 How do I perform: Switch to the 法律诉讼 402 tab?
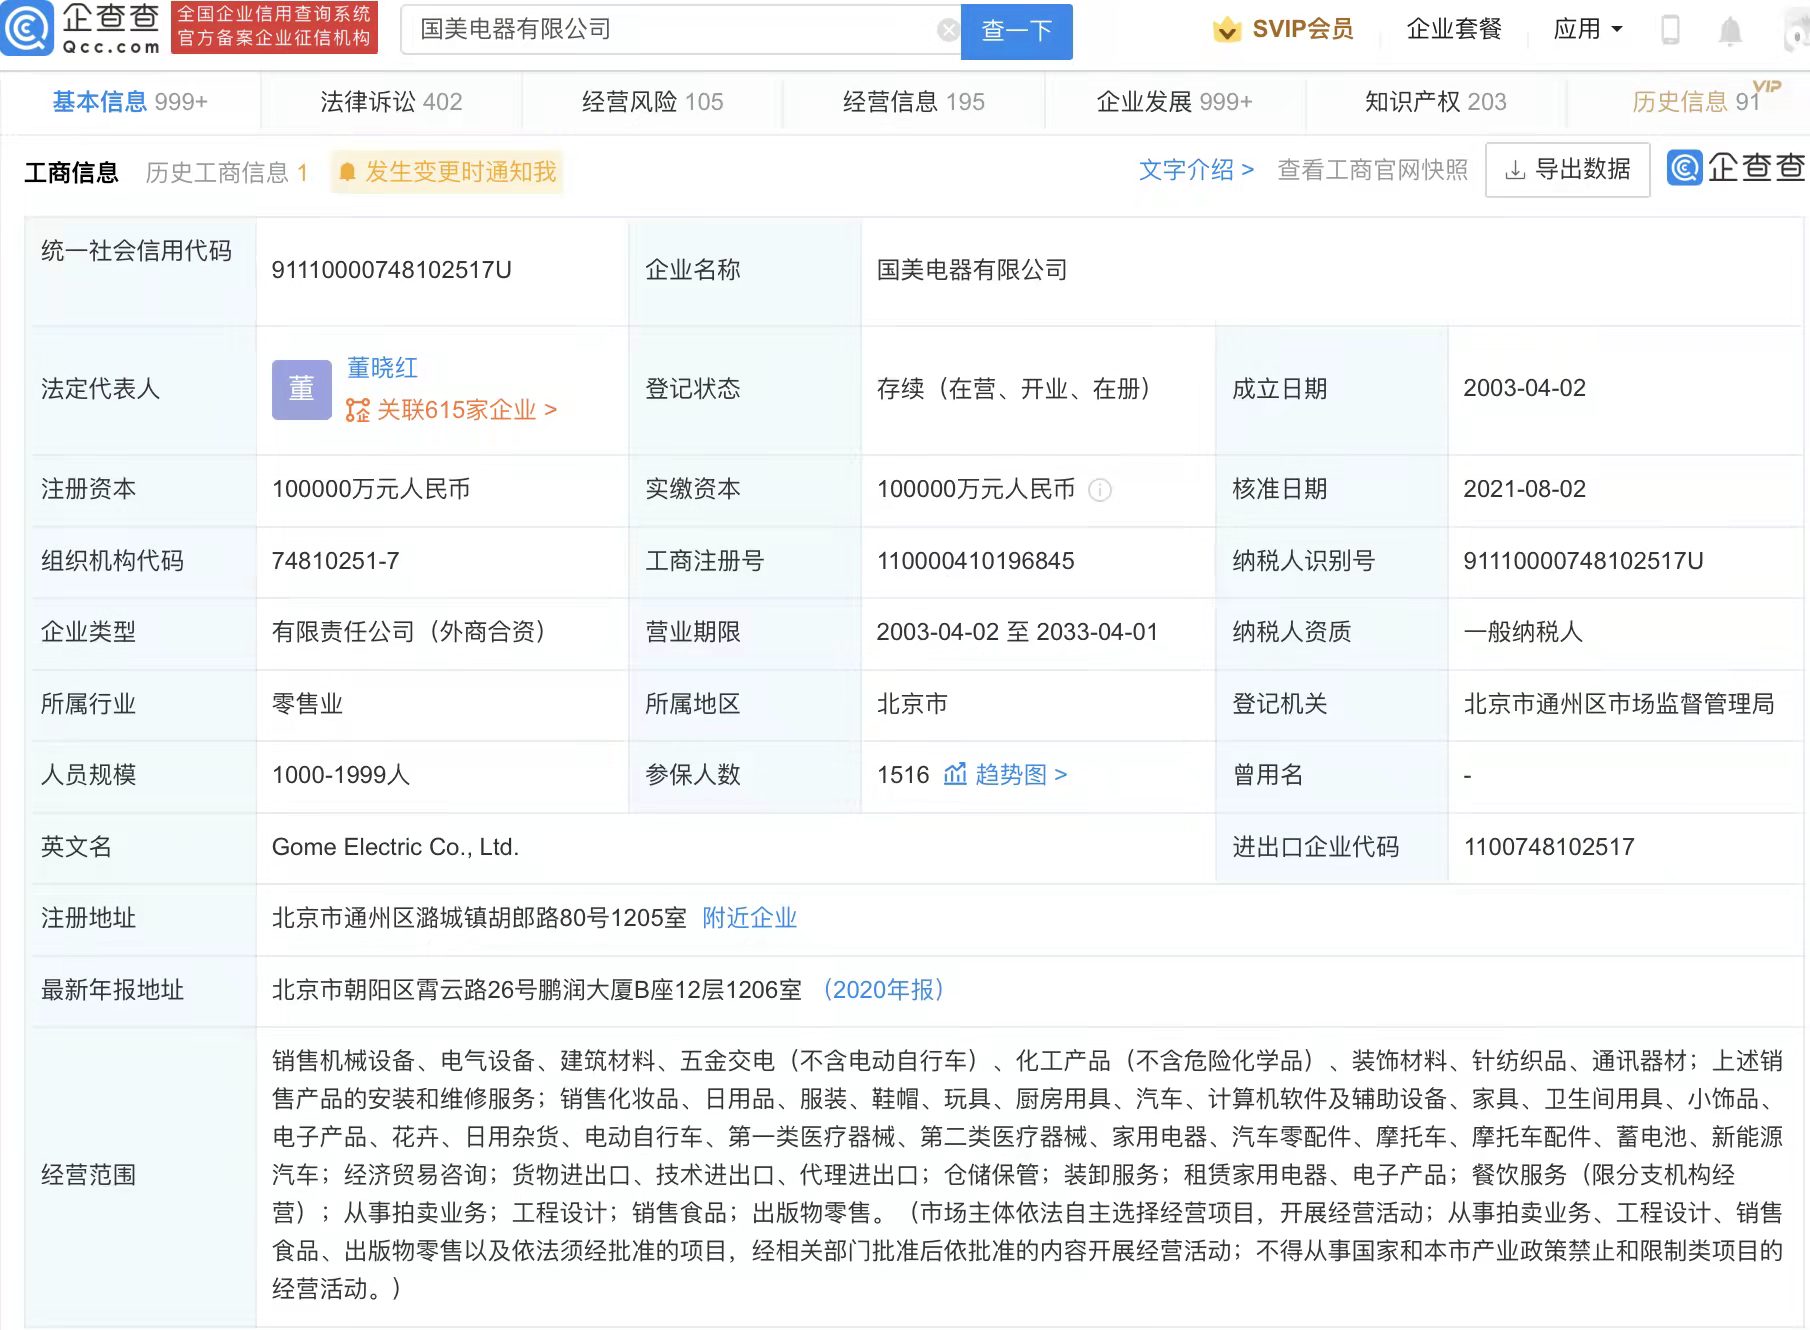click(x=391, y=101)
